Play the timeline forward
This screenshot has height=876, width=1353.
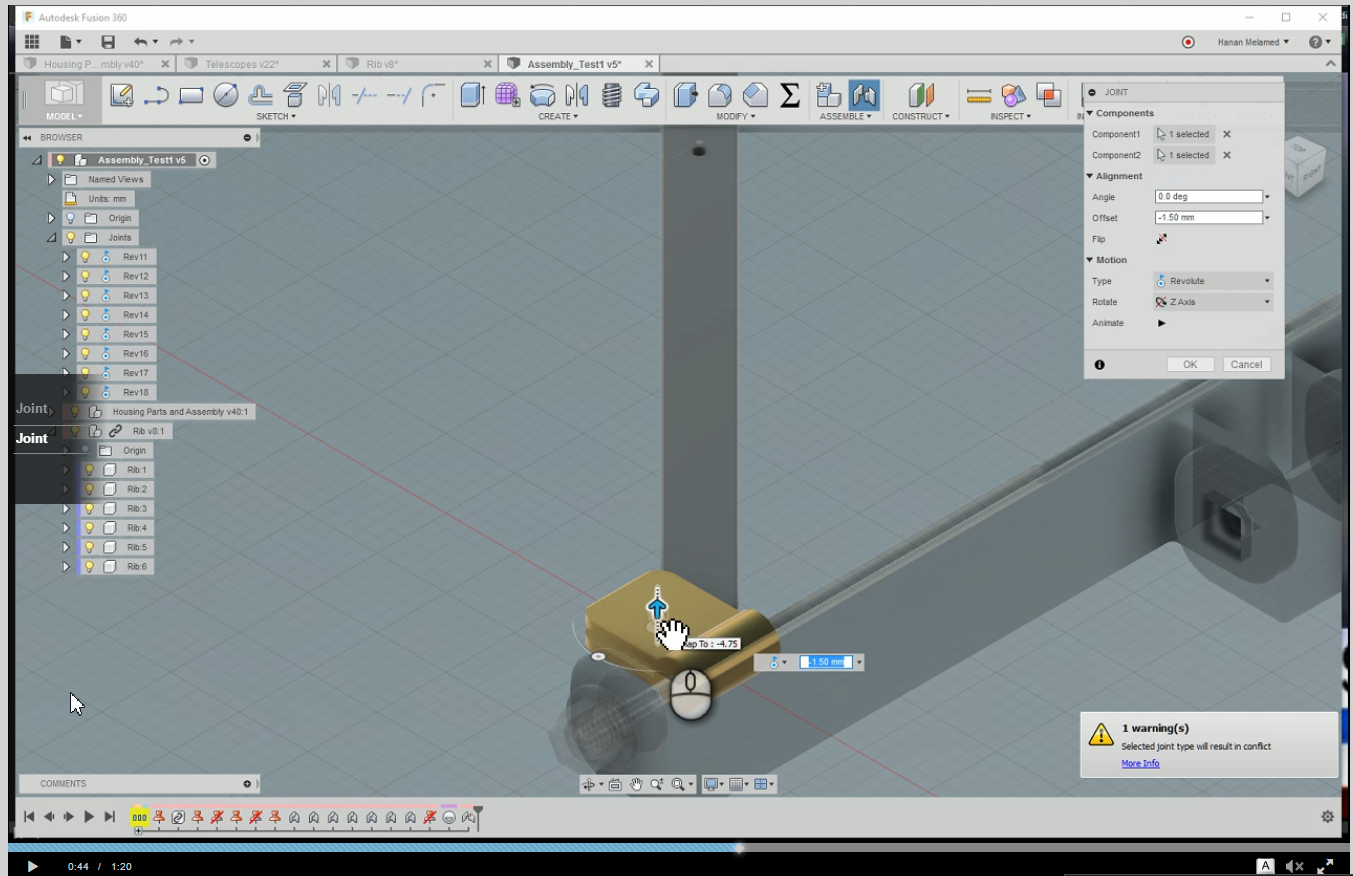[89, 817]
